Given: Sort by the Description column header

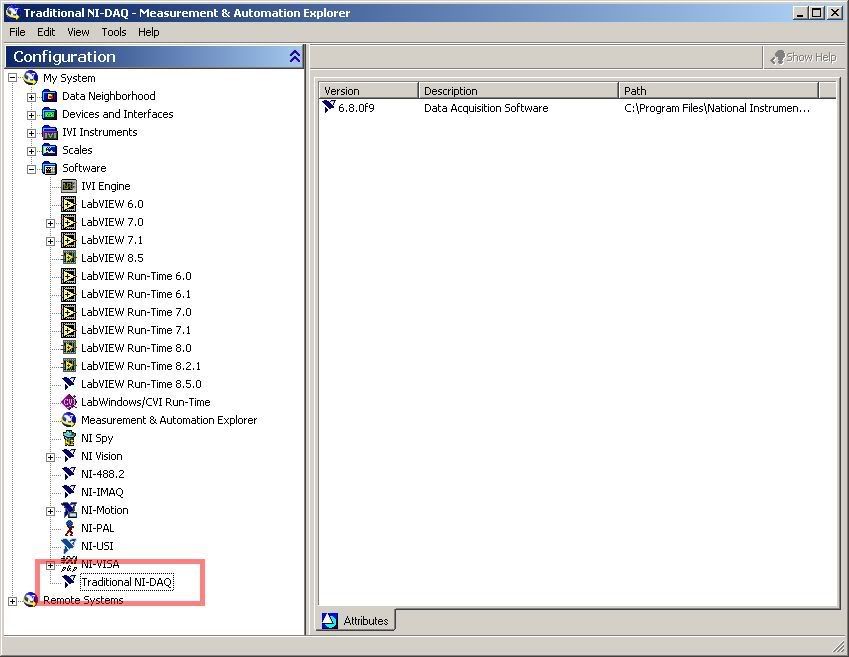Looking at the screenshot, I should [518, 90].
